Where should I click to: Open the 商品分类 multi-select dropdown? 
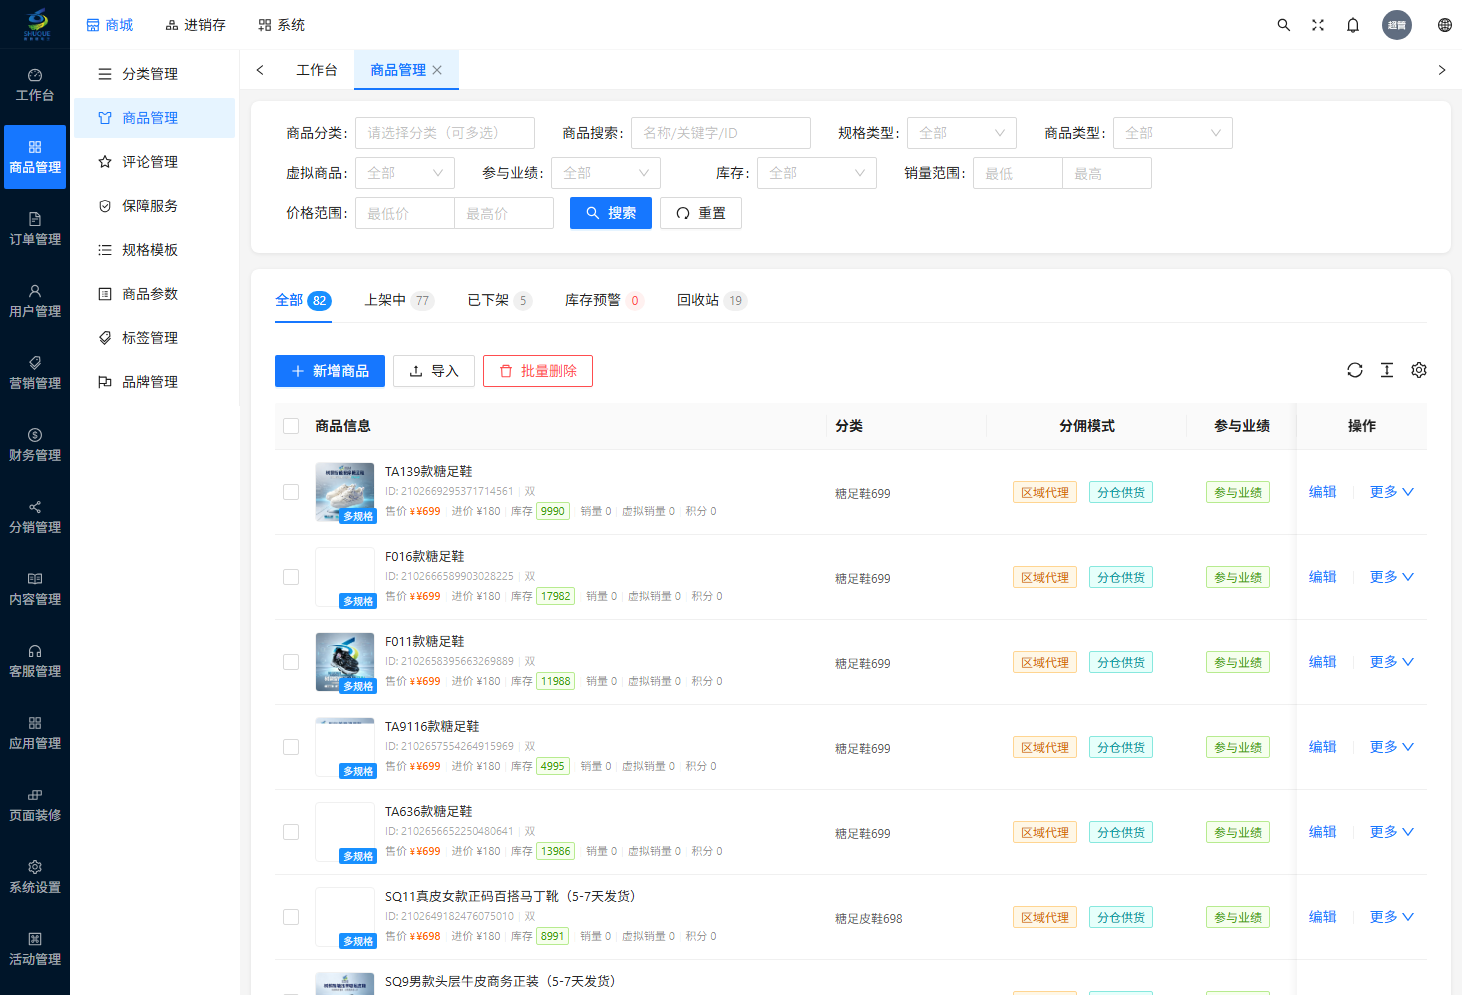coord(445,133)
